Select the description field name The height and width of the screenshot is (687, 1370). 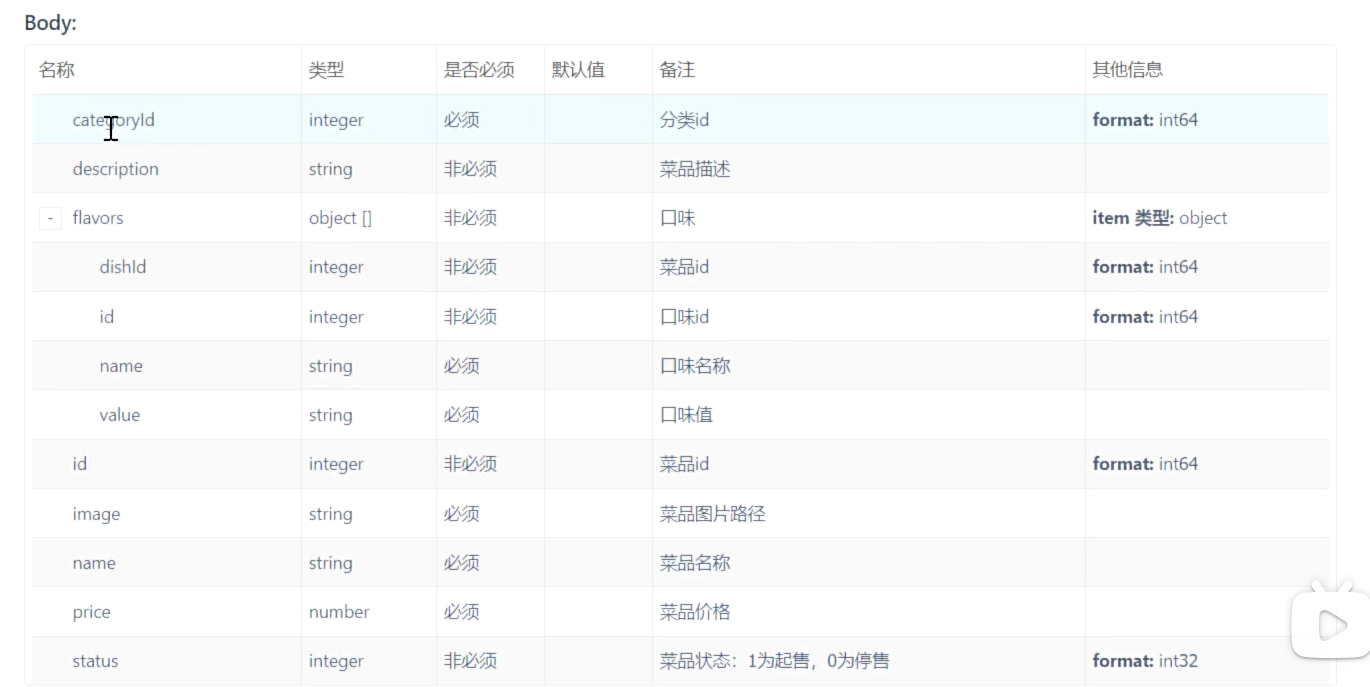[x=115, y=169]
